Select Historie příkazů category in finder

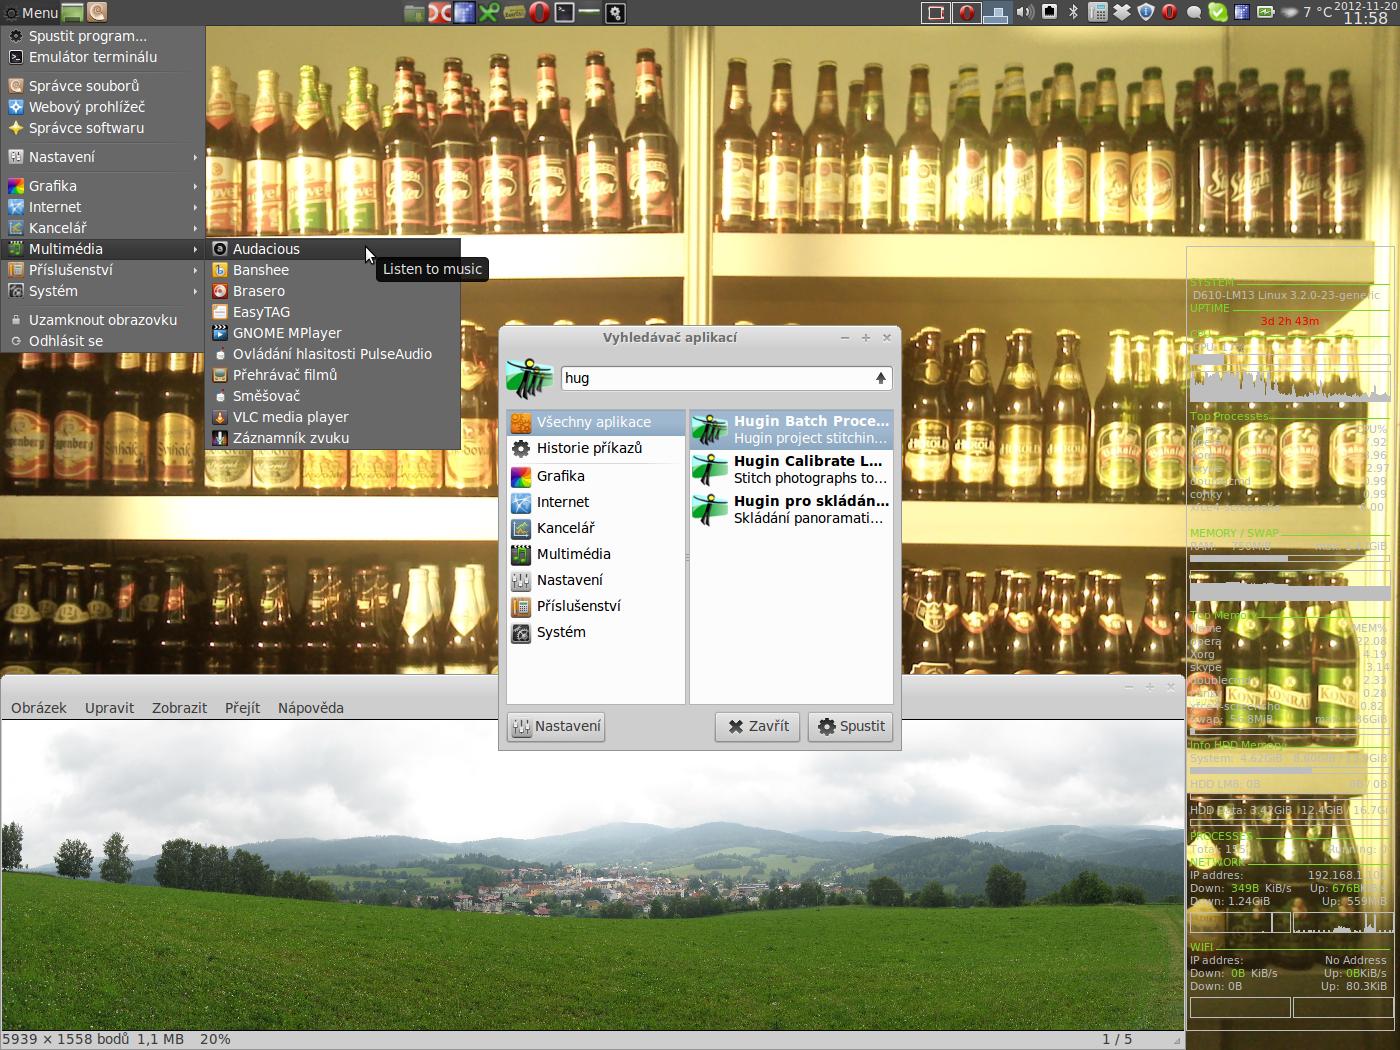pos(588,448)
